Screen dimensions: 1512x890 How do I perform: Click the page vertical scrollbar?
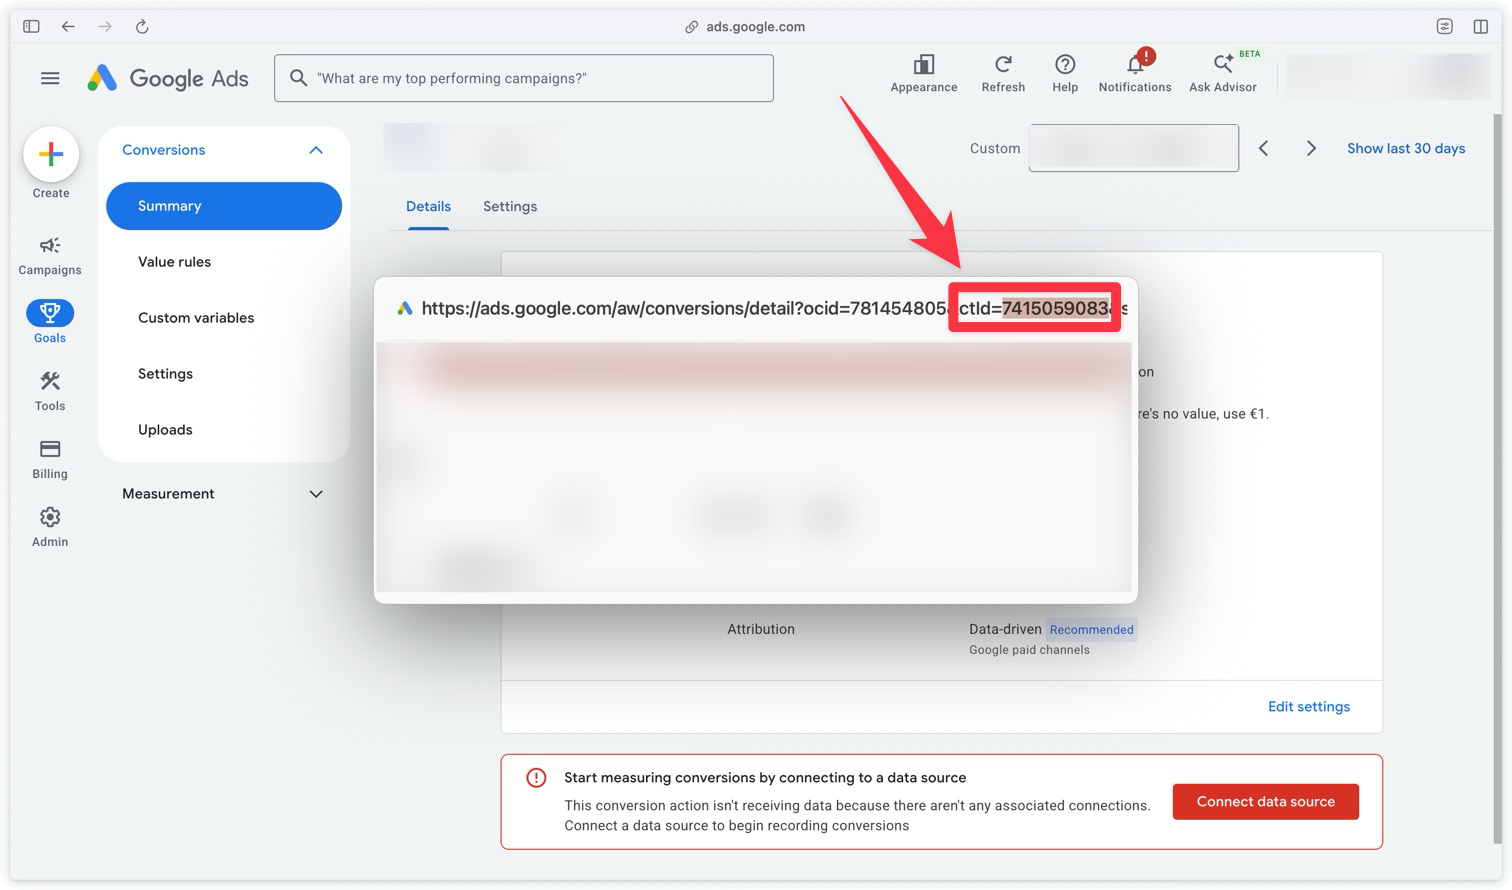1497,480
